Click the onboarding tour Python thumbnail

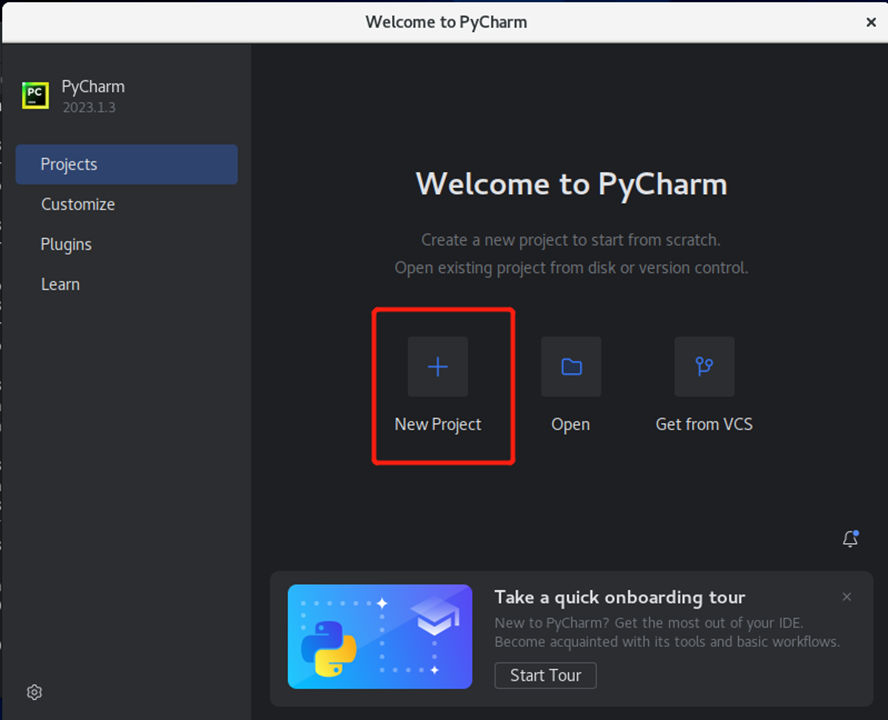coord(380,637)
